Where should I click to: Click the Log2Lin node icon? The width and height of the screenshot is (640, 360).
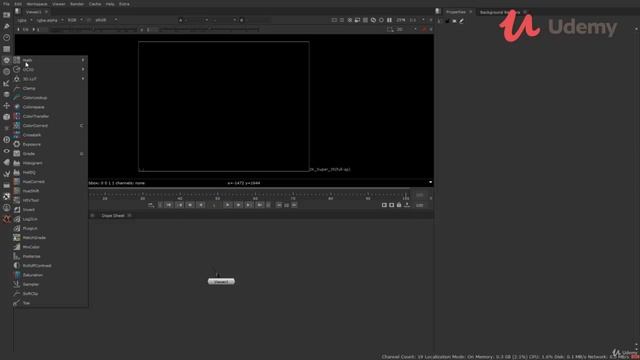click(x=17, y=219)
